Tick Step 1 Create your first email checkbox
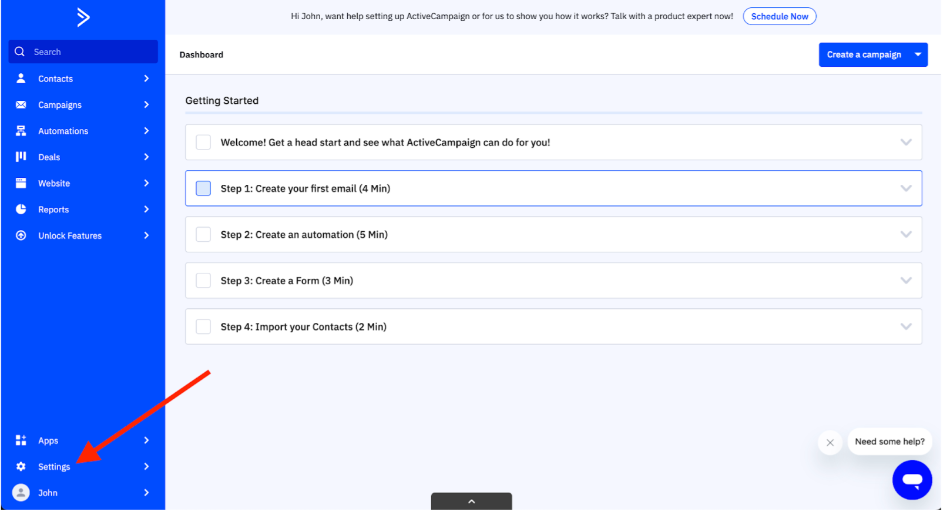The width and height of the screenshot is (945, 527). pos(203,188)
